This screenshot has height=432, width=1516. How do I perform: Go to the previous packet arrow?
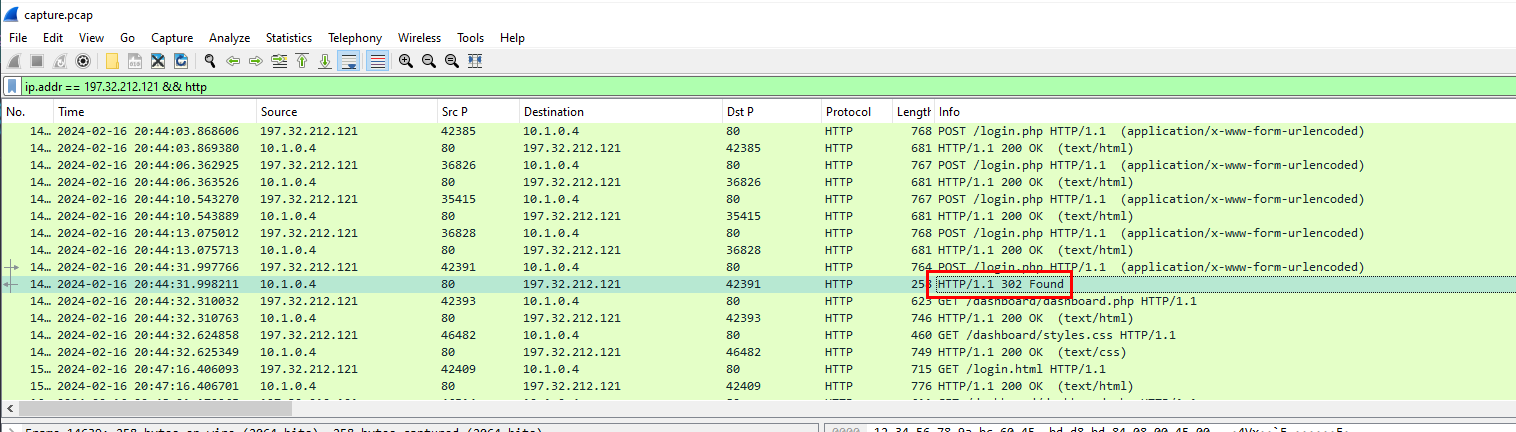[x=233, y=61]
